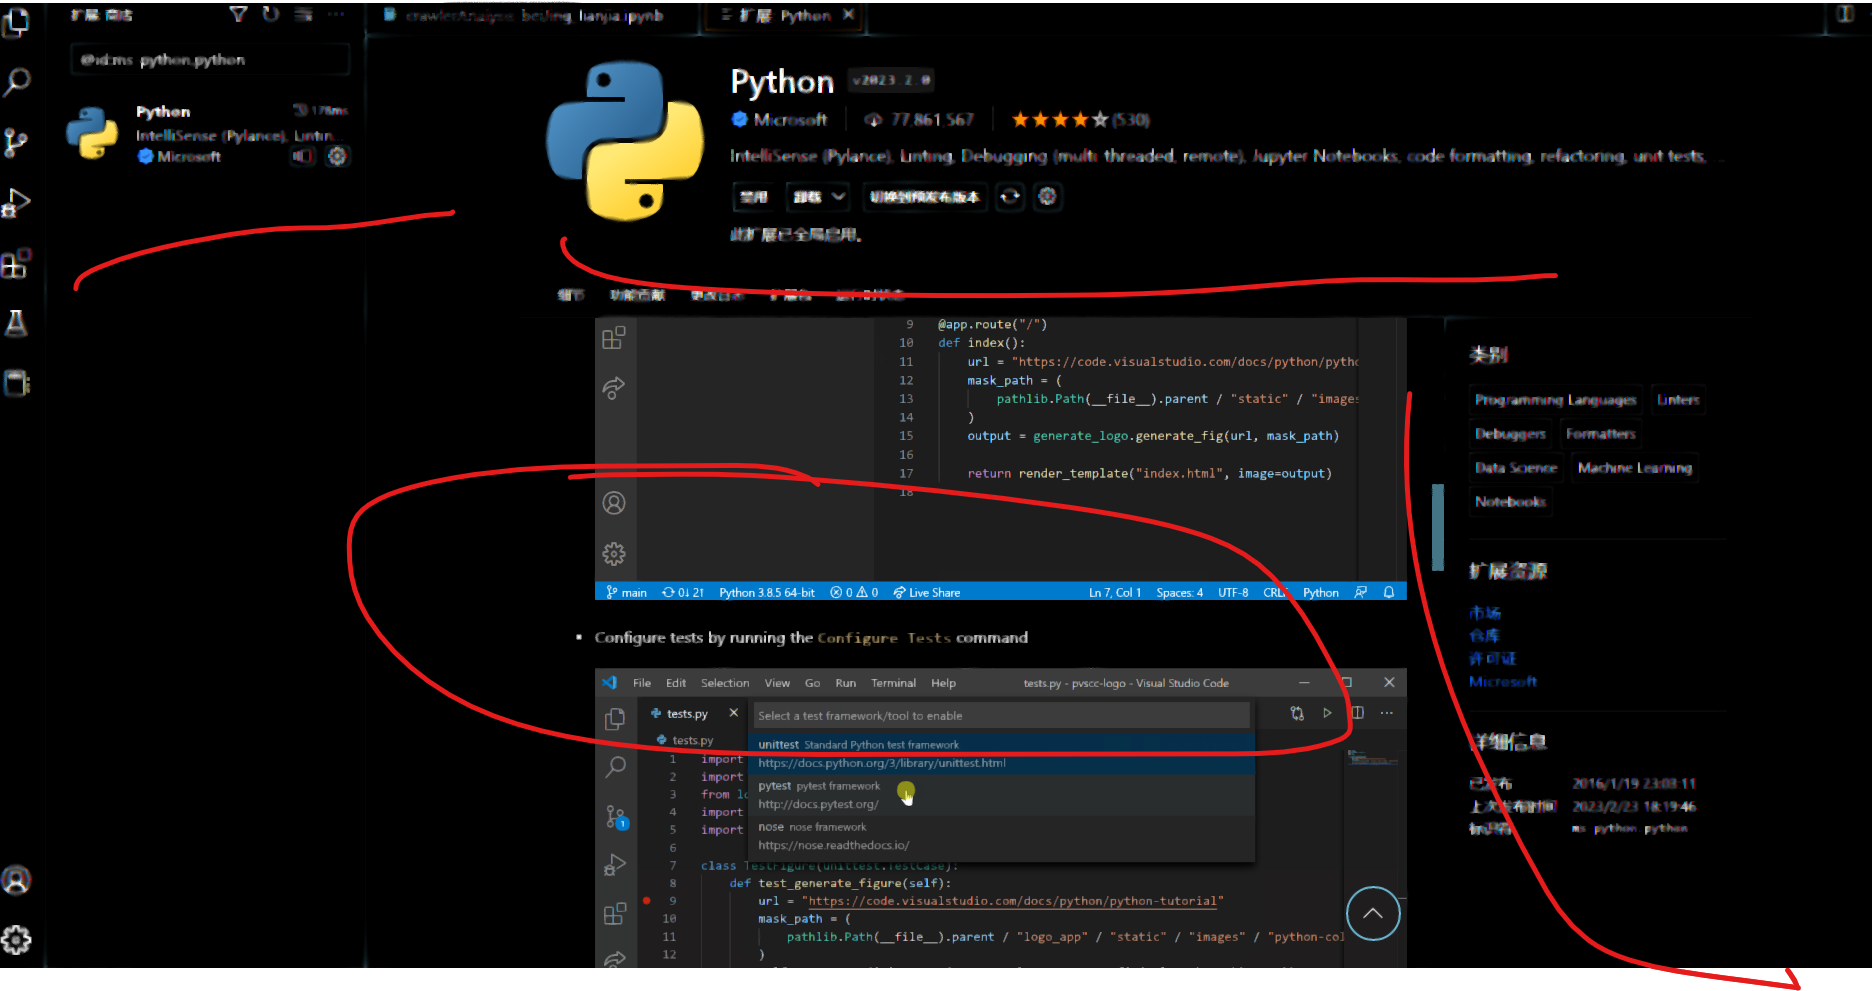Viewport: 1872px width, 991px height.
Task: Click the auto-update sync icon on the extension page
Action: (1009, 197)
